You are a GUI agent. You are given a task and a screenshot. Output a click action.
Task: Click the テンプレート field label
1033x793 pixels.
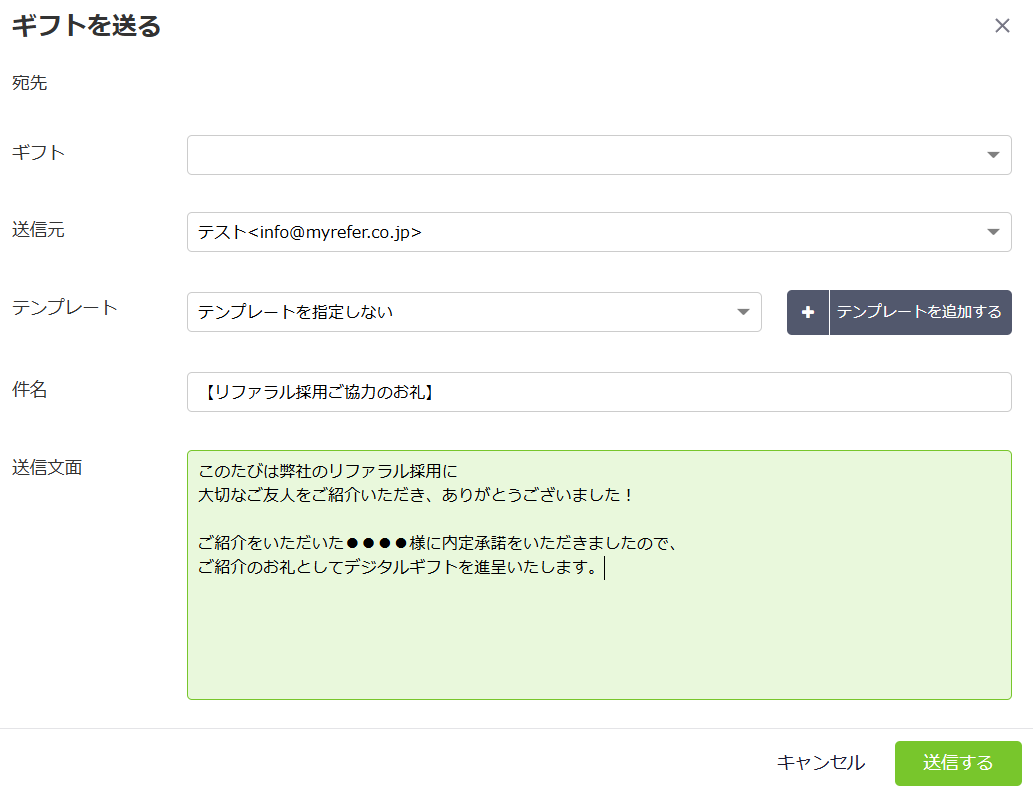click(64, 308)
